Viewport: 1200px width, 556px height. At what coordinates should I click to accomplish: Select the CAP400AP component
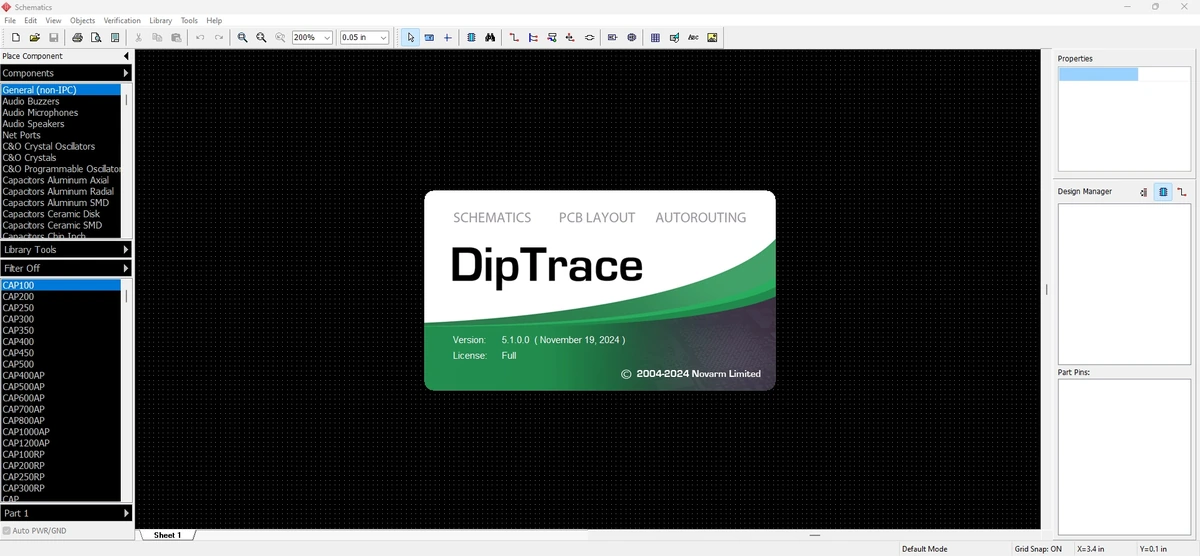60,375
